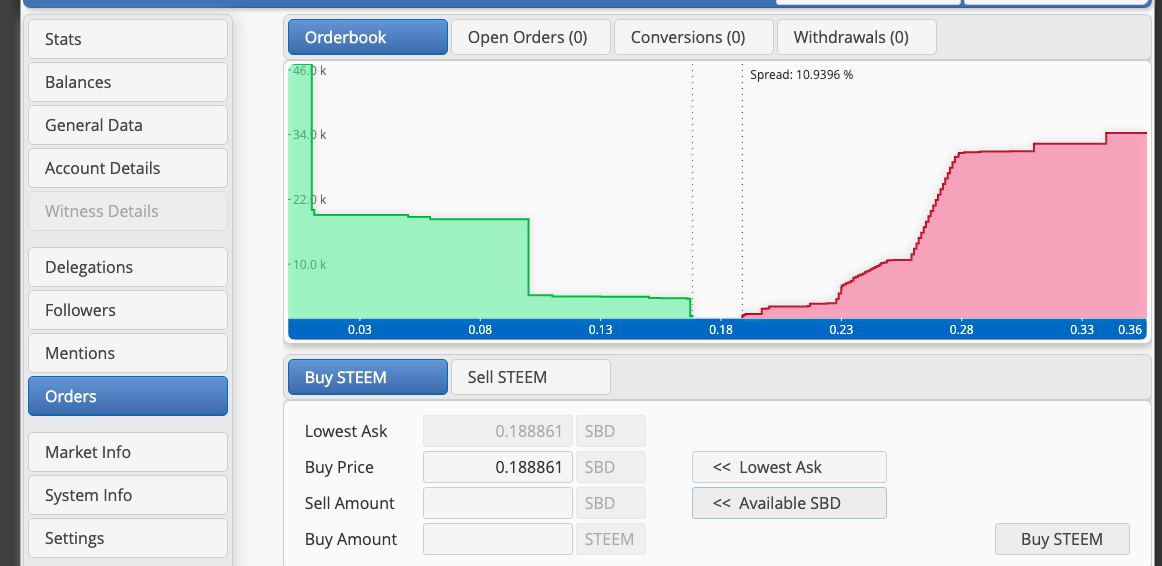
Task: Switch to the Orderbook tab
Action: [x=368, y=37]
